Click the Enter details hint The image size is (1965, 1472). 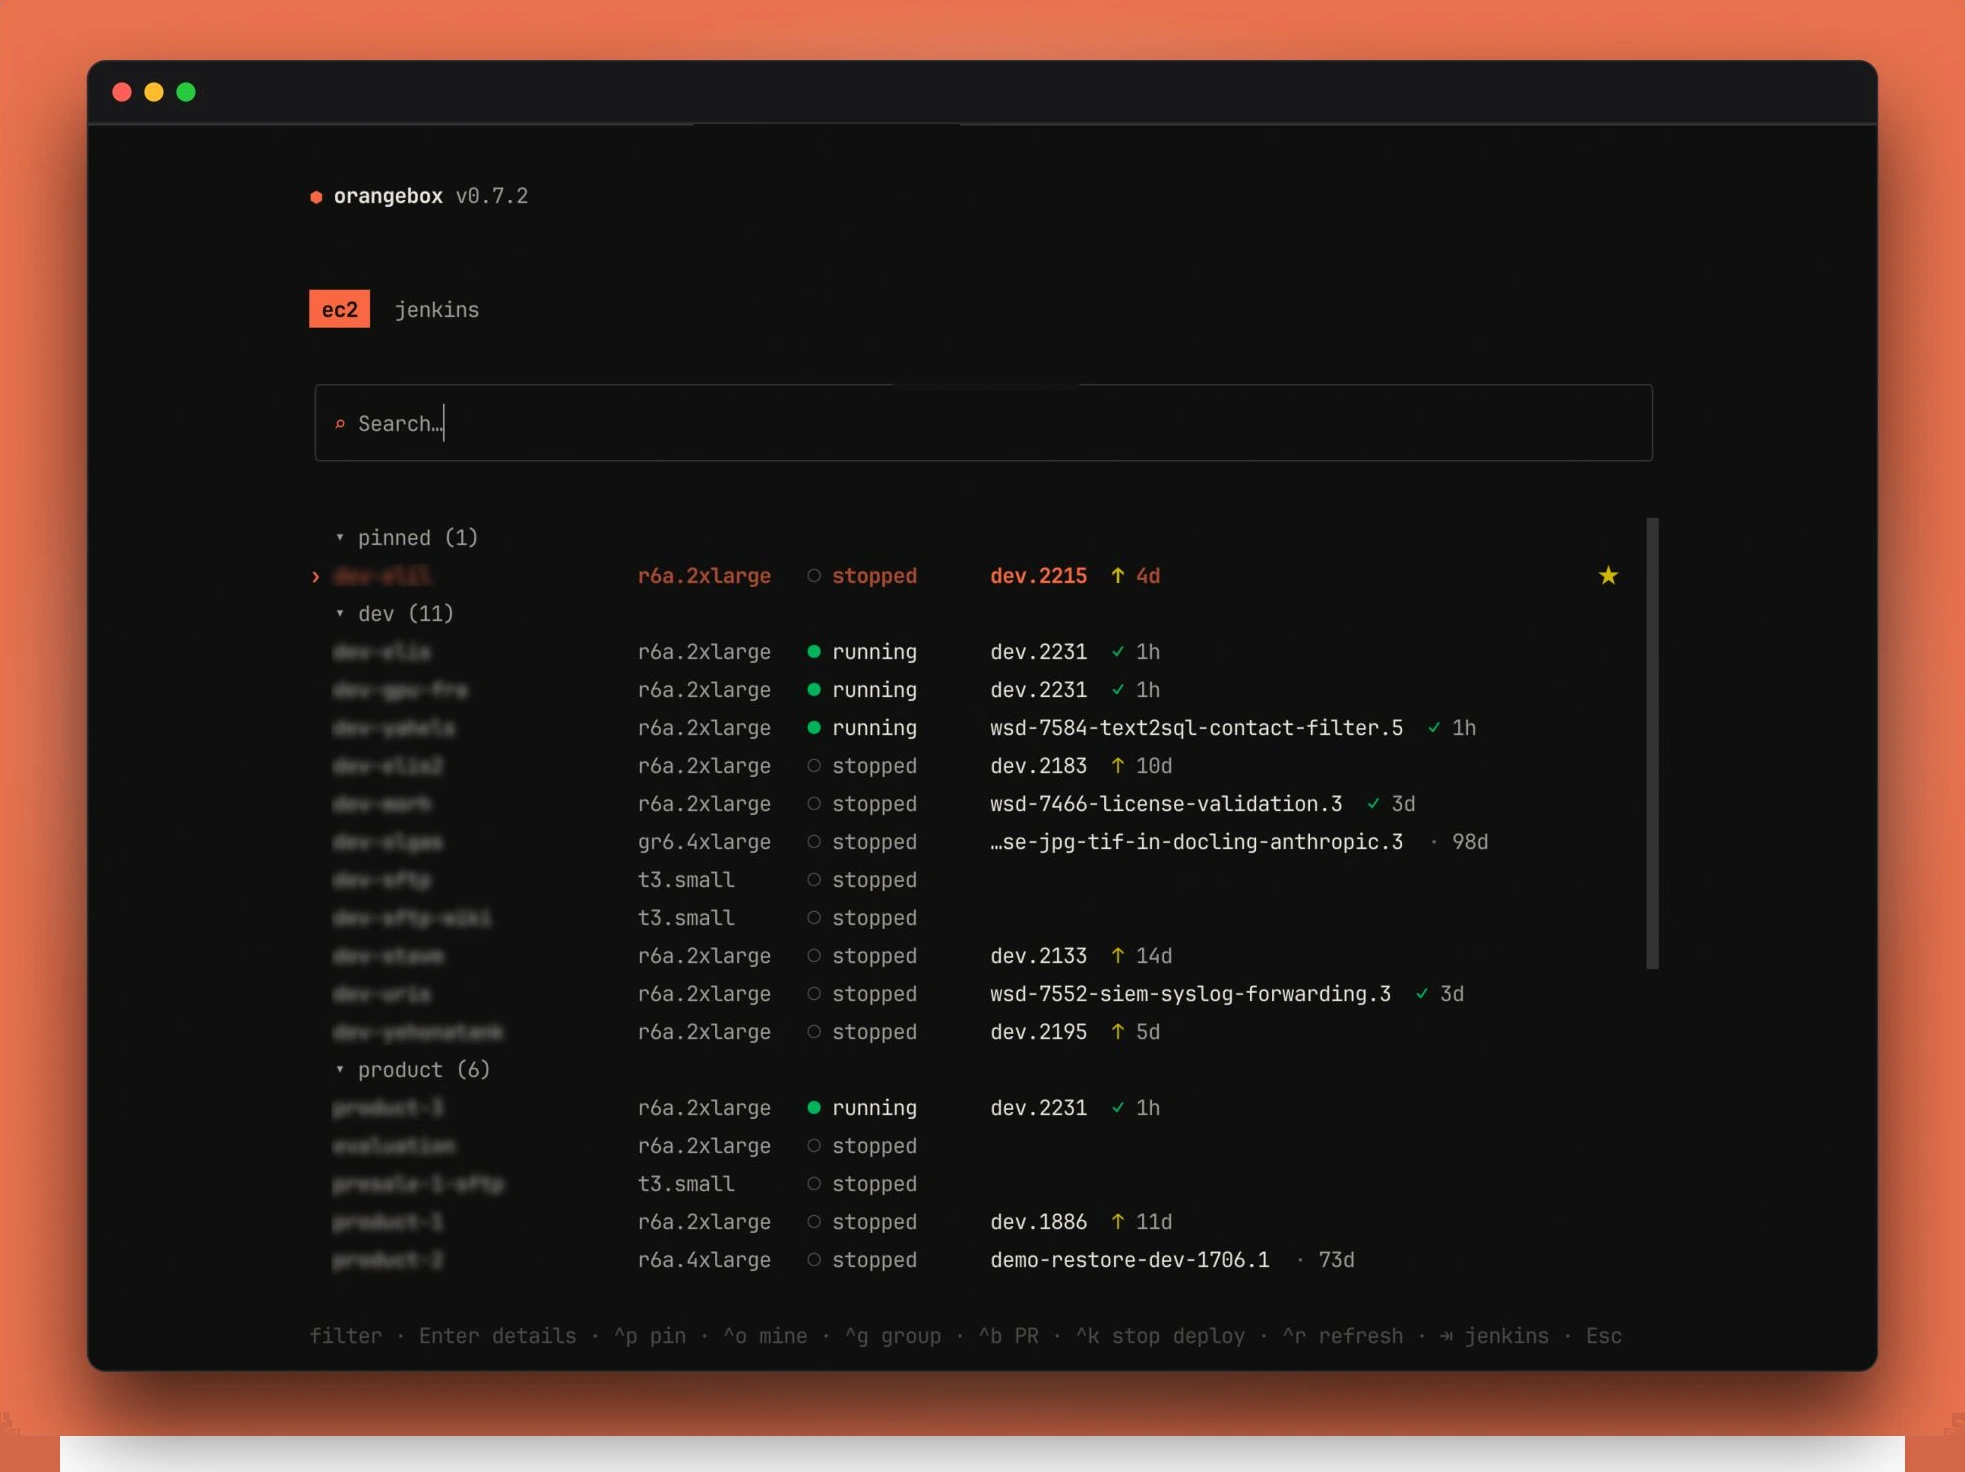(497, 1336)
